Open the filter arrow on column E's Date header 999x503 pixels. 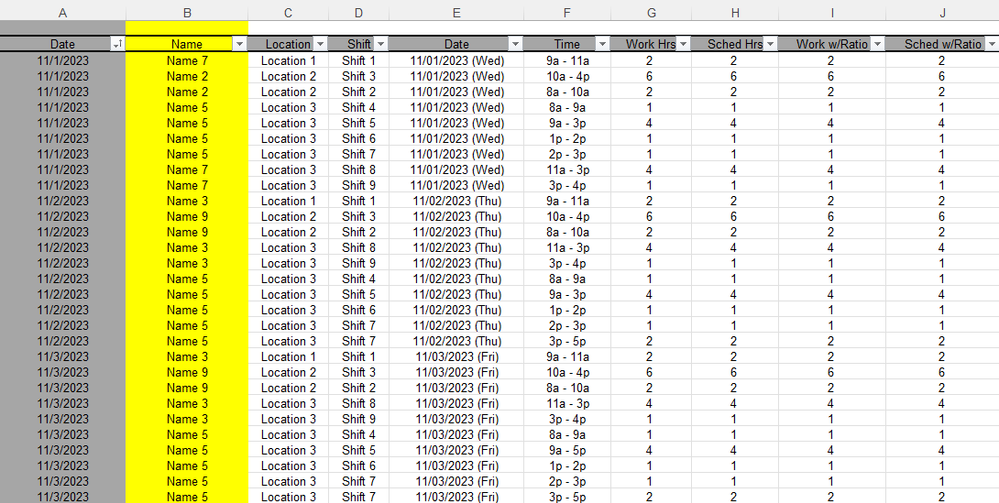click(515, 44)
